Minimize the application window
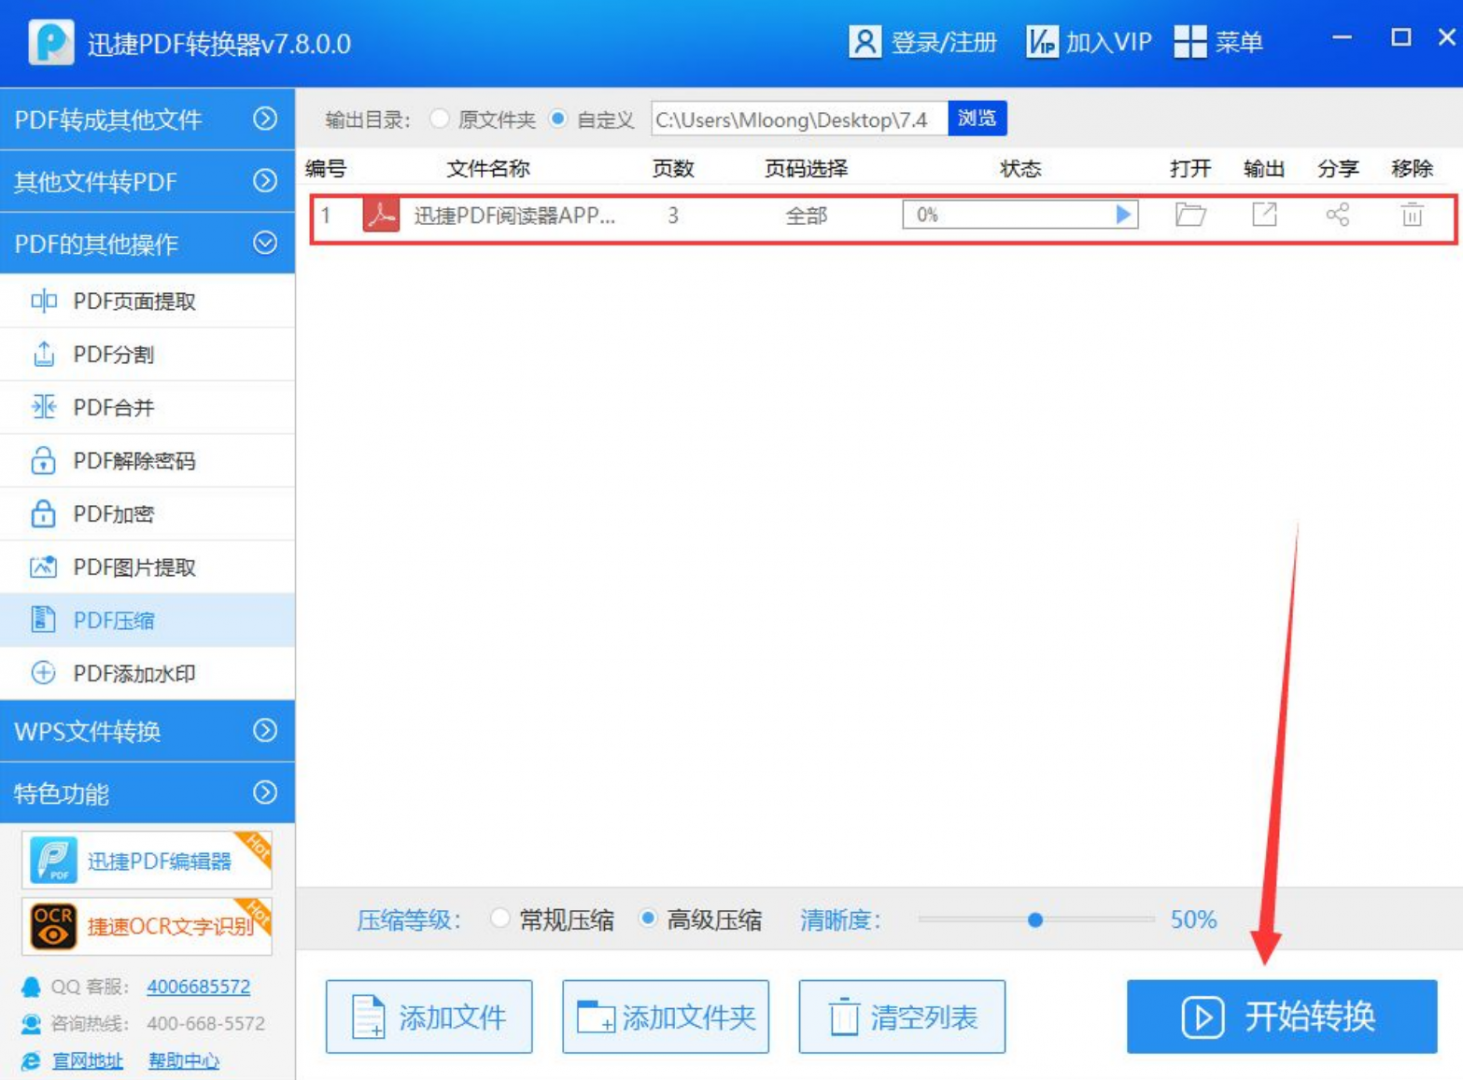The width and height of the screenshot is (1463, 1080). 1342,38
